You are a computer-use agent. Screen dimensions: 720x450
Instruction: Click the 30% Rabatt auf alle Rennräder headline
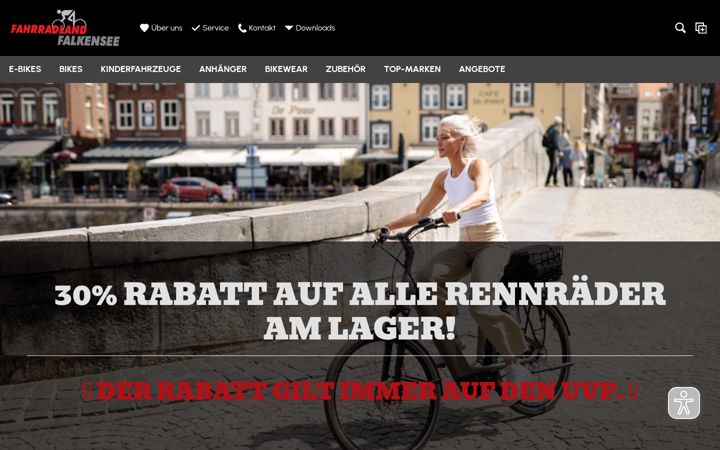(360, 310)
